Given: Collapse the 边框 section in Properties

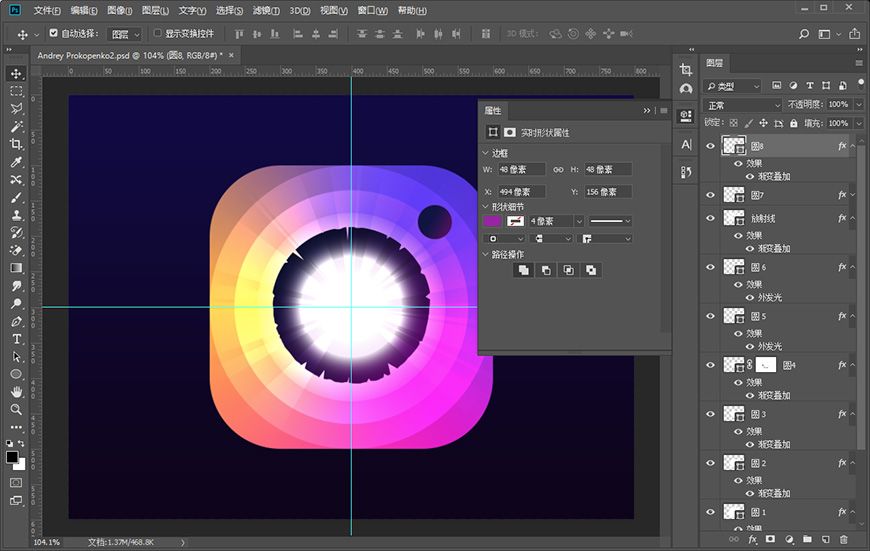Looking at the screenshot, I should (485, 153).
